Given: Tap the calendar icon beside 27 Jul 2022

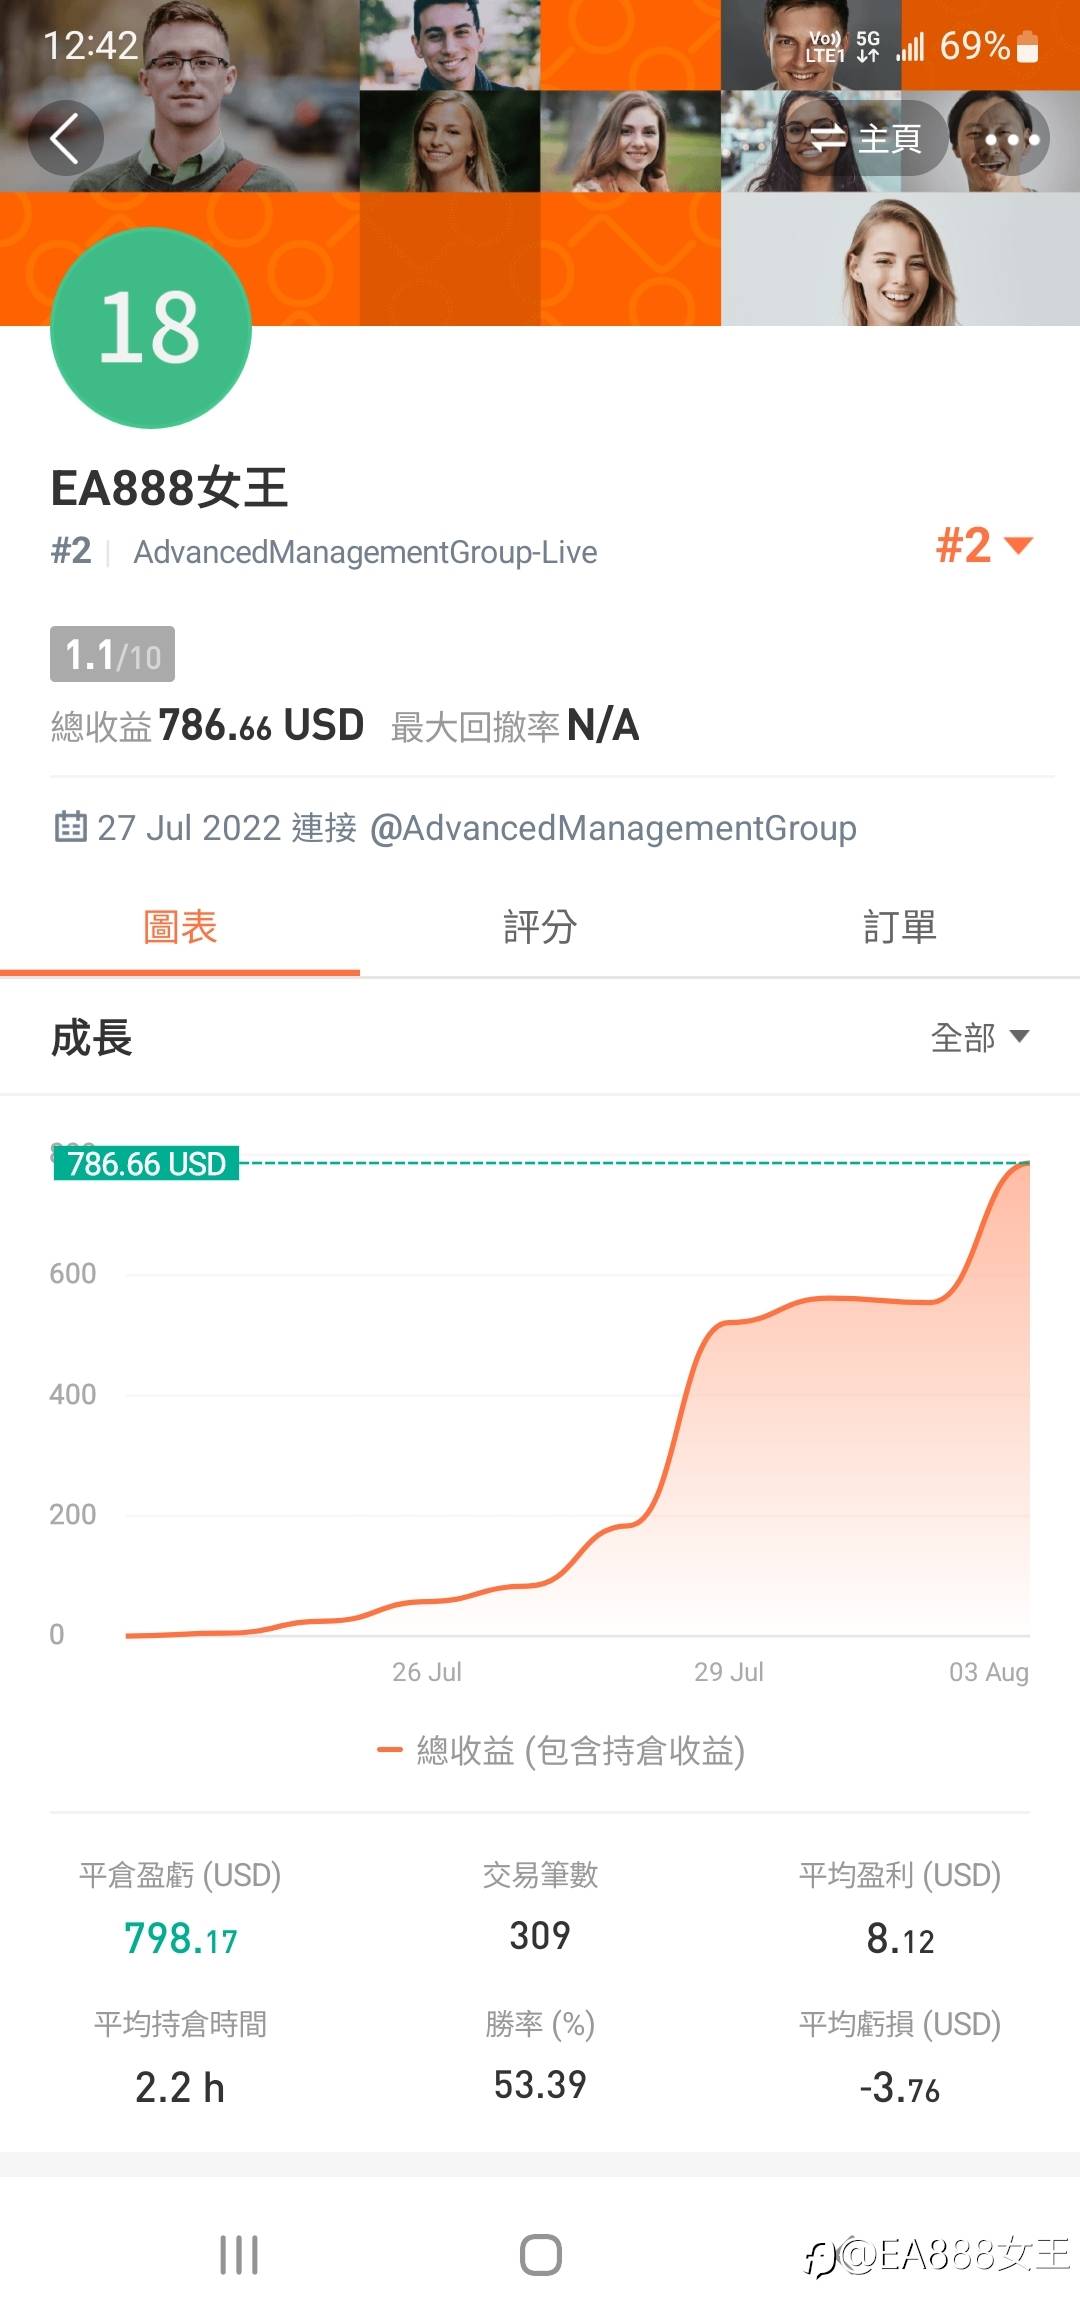Looking at the screenshot, I should [70, 827].
